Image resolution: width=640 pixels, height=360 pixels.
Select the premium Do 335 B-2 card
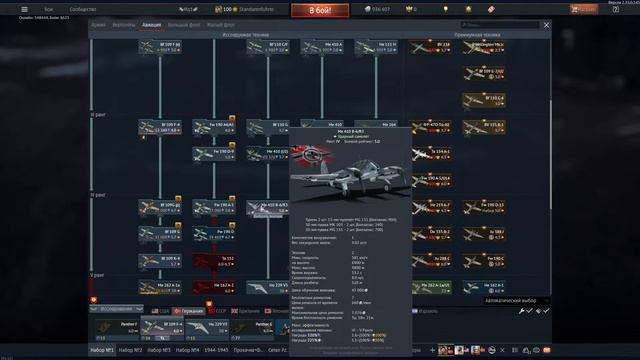(x=431, y=234)
